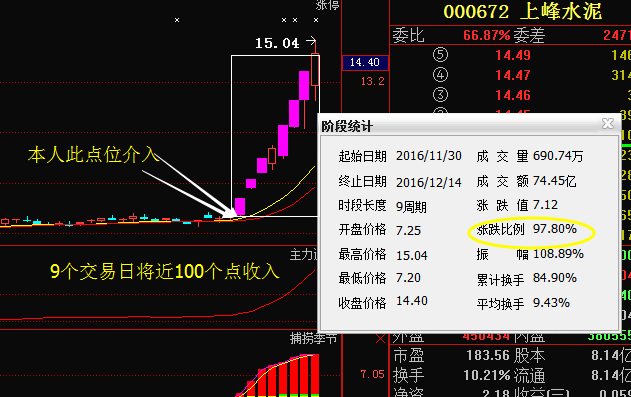
Task: Click the 阶段统计 dialog title bar
Action: click(469, 126)
